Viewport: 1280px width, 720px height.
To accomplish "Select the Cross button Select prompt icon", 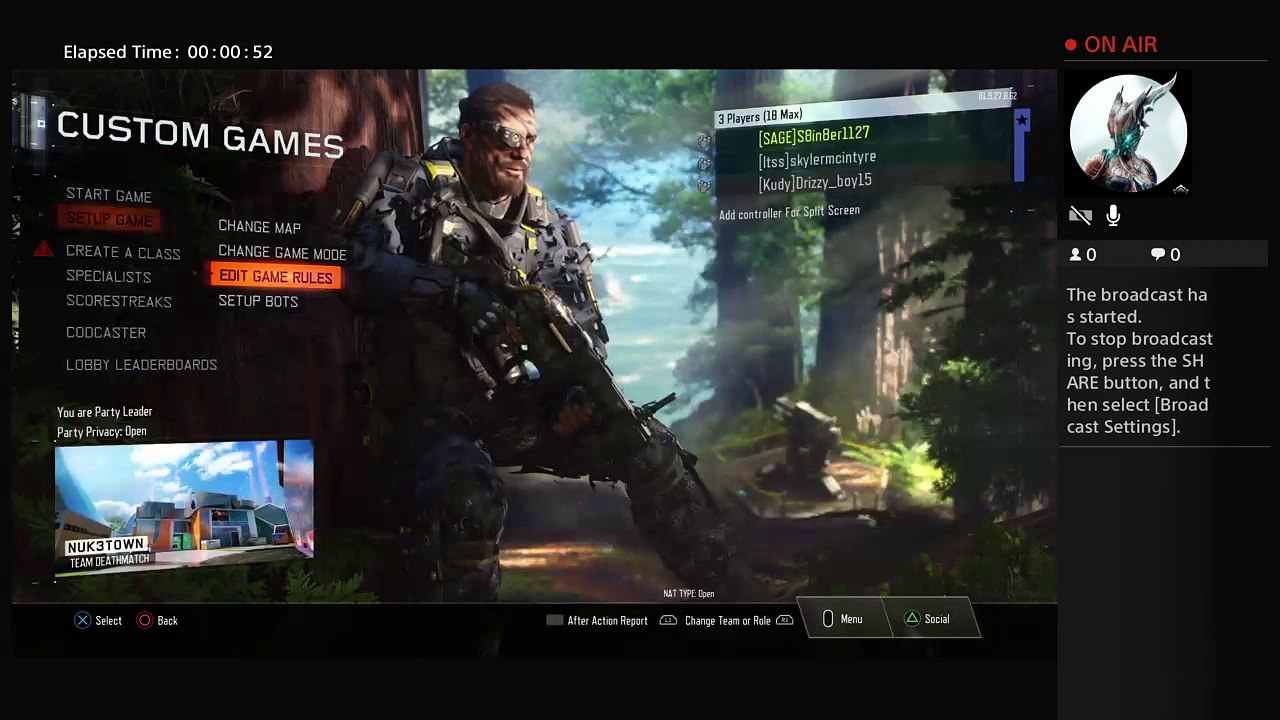I will (x=83, y=621).
